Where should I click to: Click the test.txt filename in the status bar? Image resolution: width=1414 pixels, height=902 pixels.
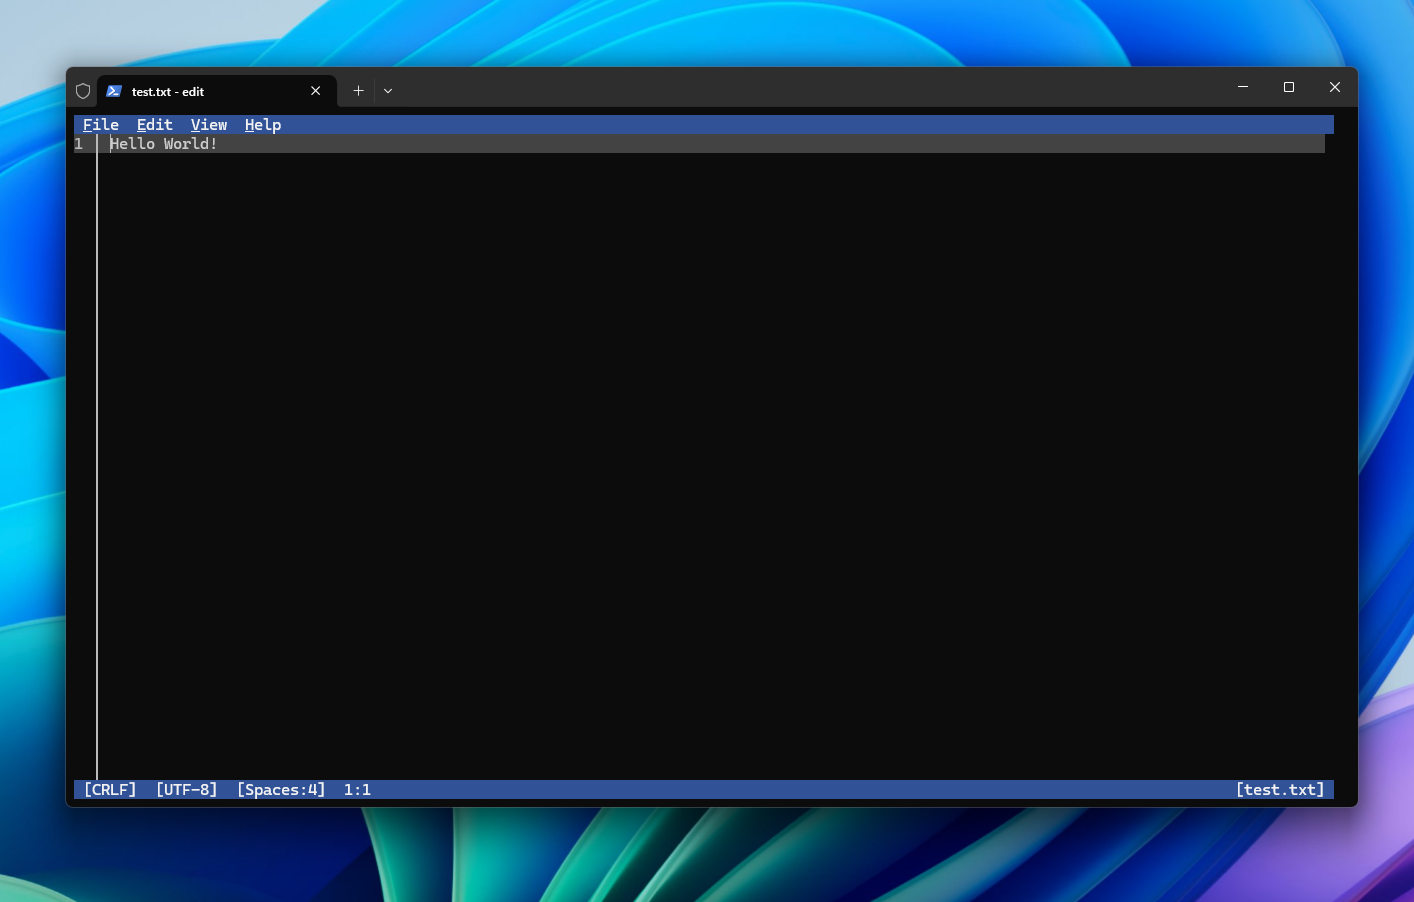pyautogui.click(x=1281, y=789)
